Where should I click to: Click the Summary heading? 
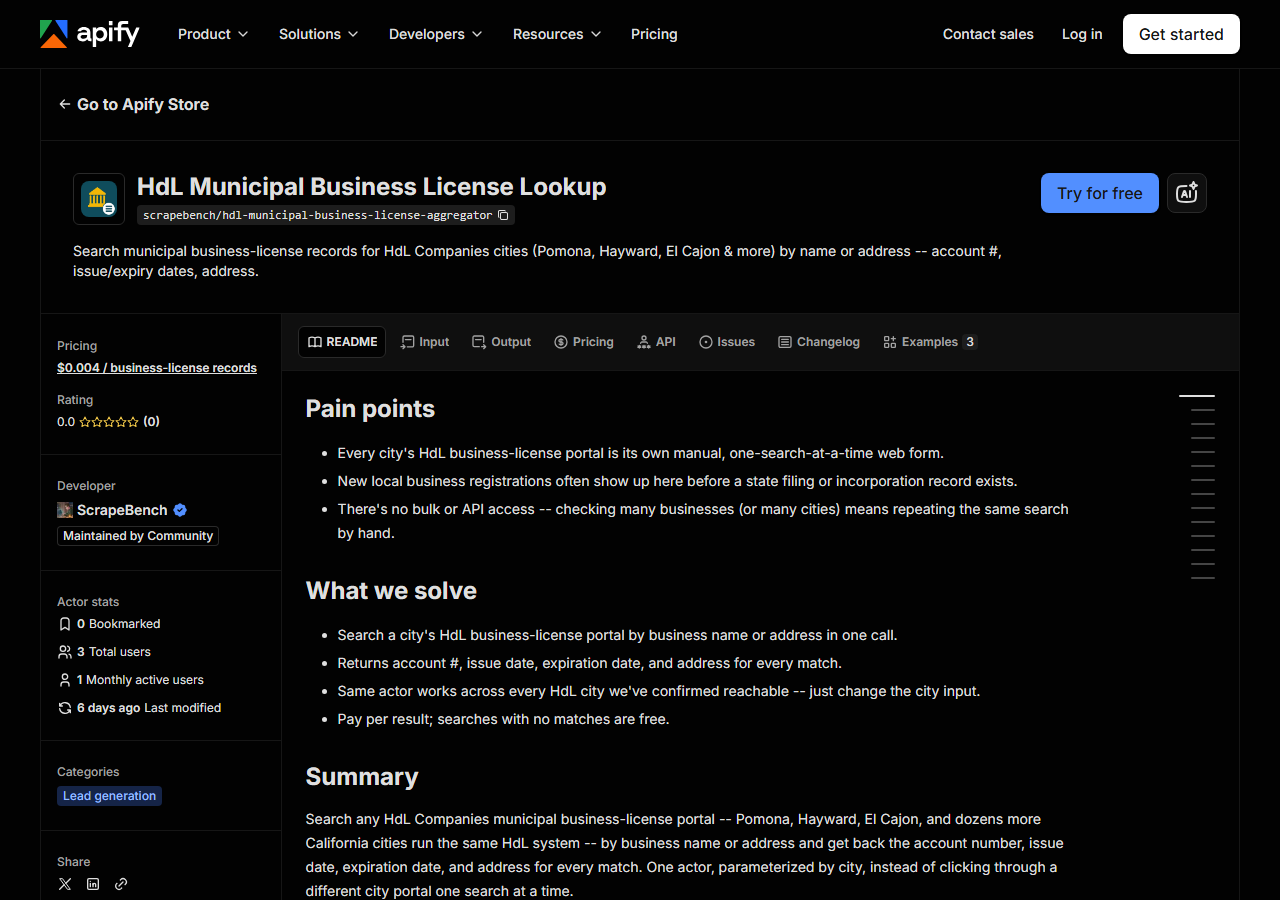[x=362, y=777]
